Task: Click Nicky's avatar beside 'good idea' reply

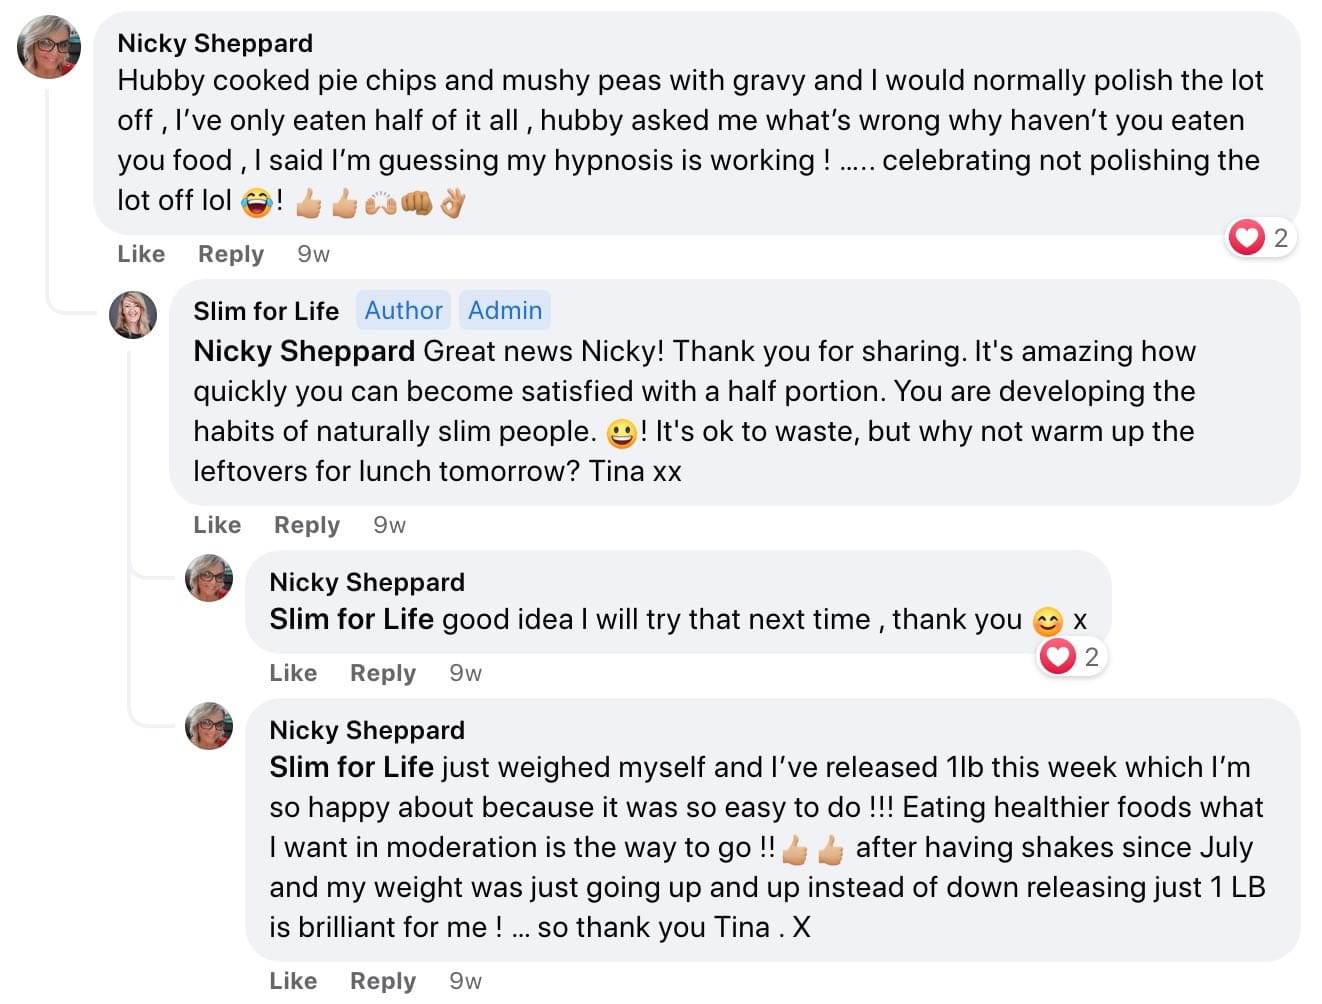Action: tap(209, 578)
